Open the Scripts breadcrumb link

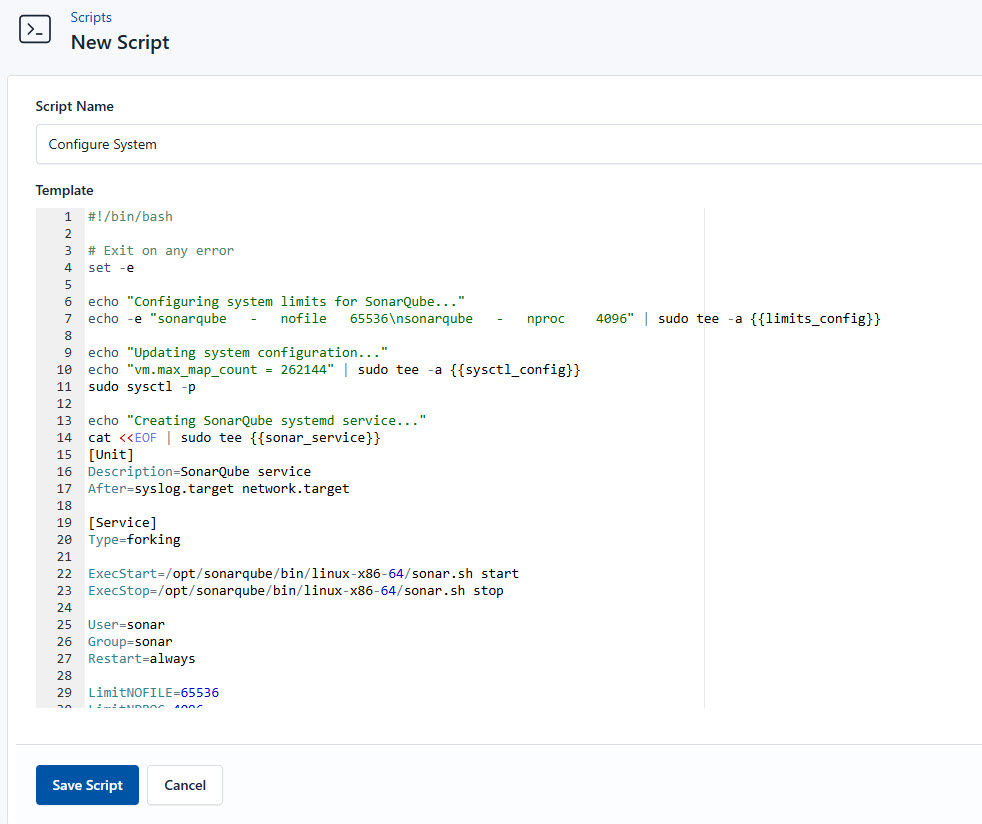coord(91,18)
